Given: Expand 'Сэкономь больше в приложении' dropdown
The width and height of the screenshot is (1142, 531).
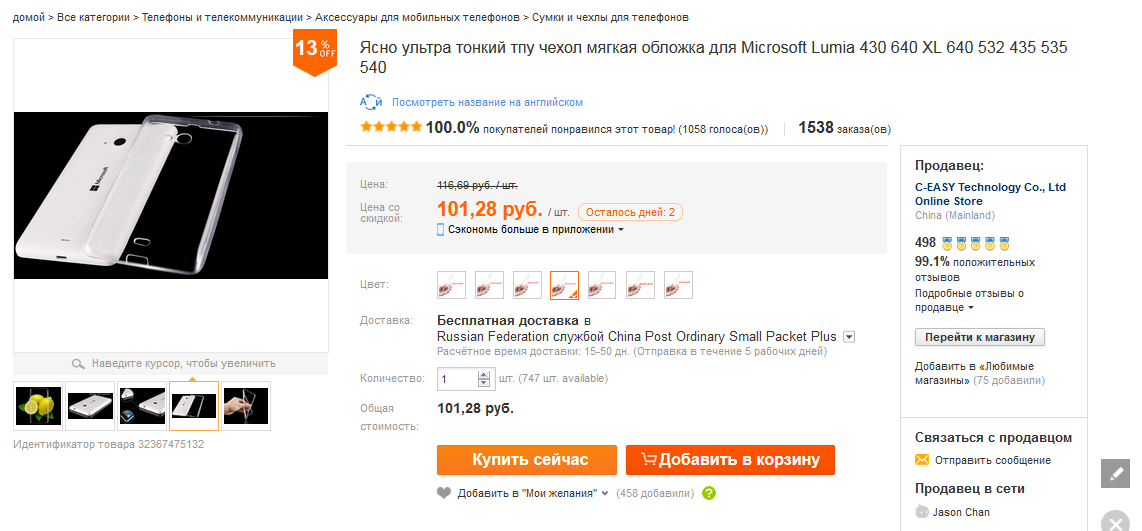Looking at the screenshot, I should point(621,230).
